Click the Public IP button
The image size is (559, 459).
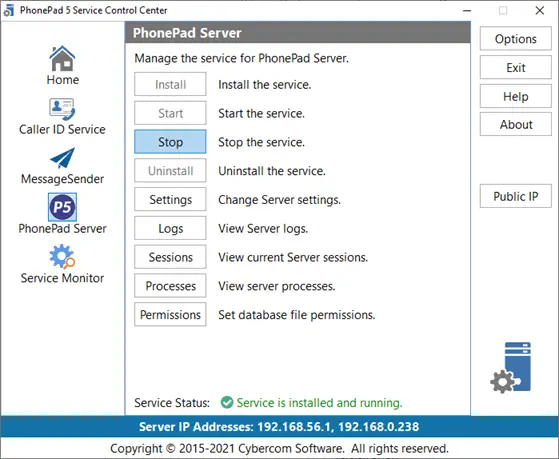(516, 196)
